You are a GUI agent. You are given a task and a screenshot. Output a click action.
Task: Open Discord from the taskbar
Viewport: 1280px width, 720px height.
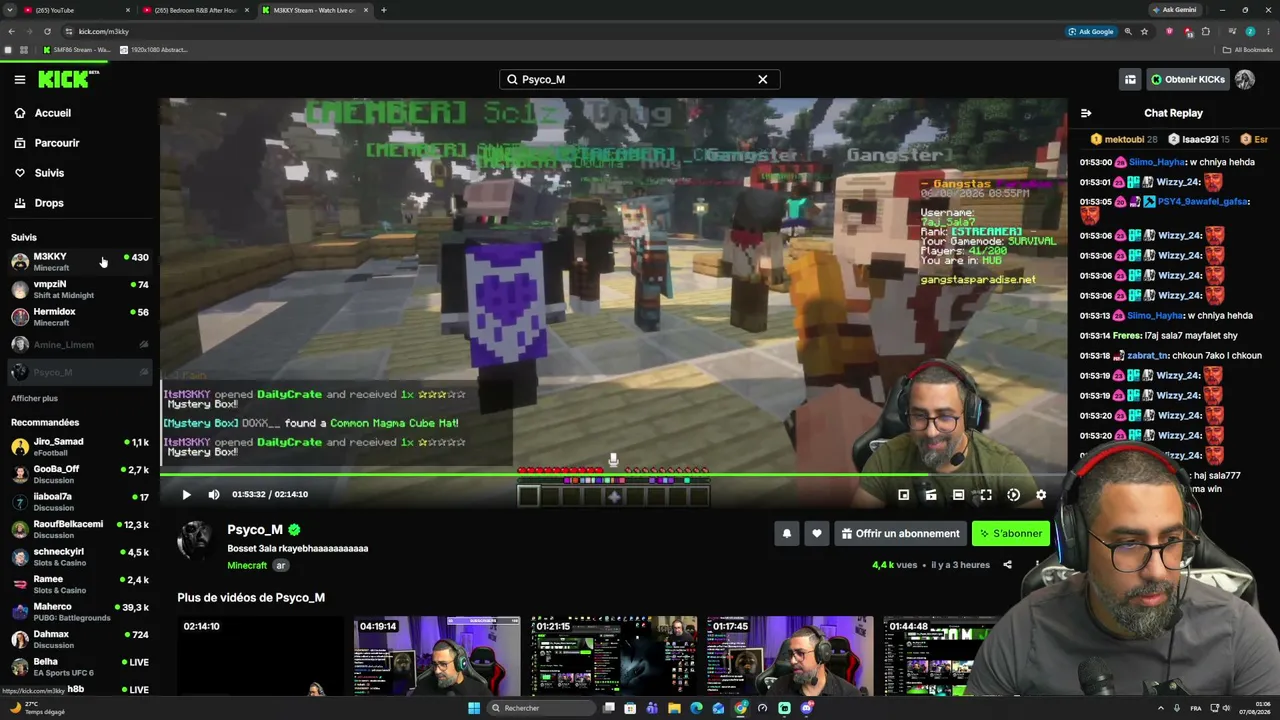tap(806, 708)
